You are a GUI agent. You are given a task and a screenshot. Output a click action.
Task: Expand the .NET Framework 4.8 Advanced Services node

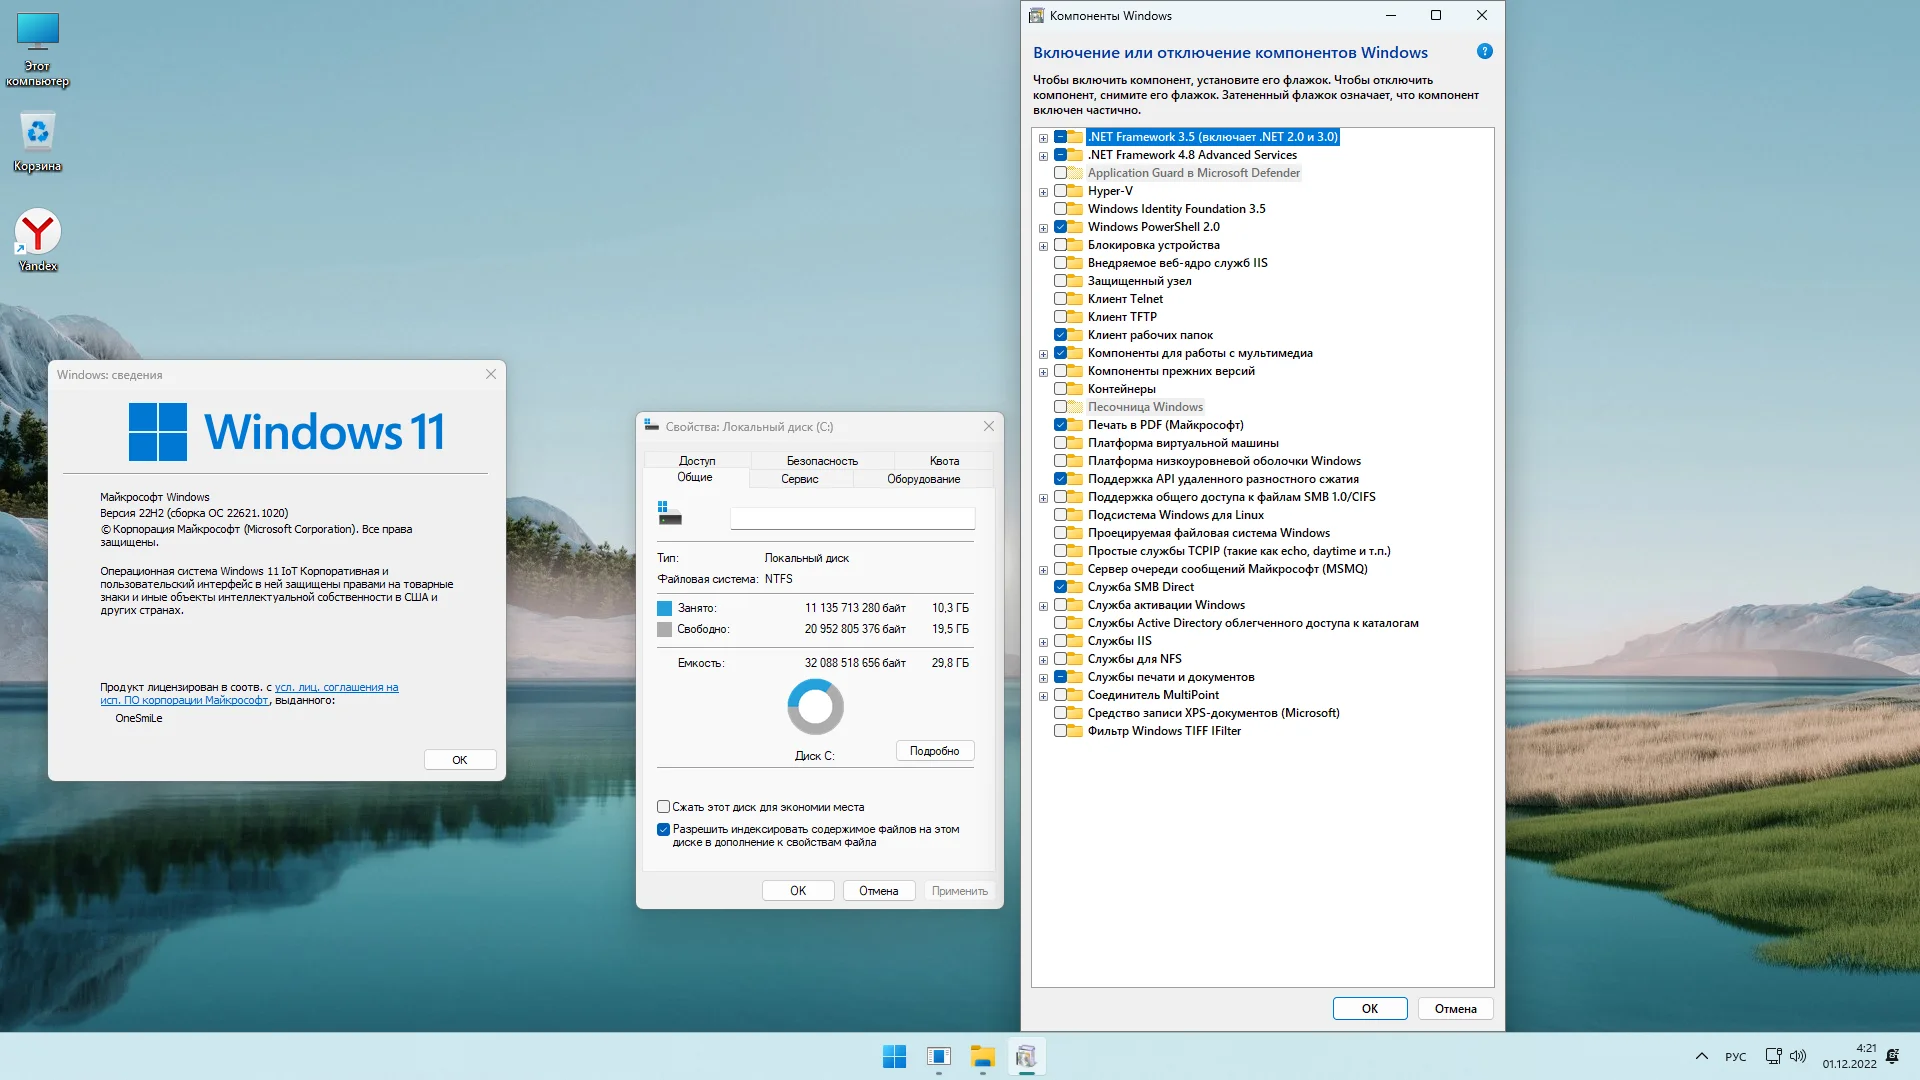[x=1043, y=156]
